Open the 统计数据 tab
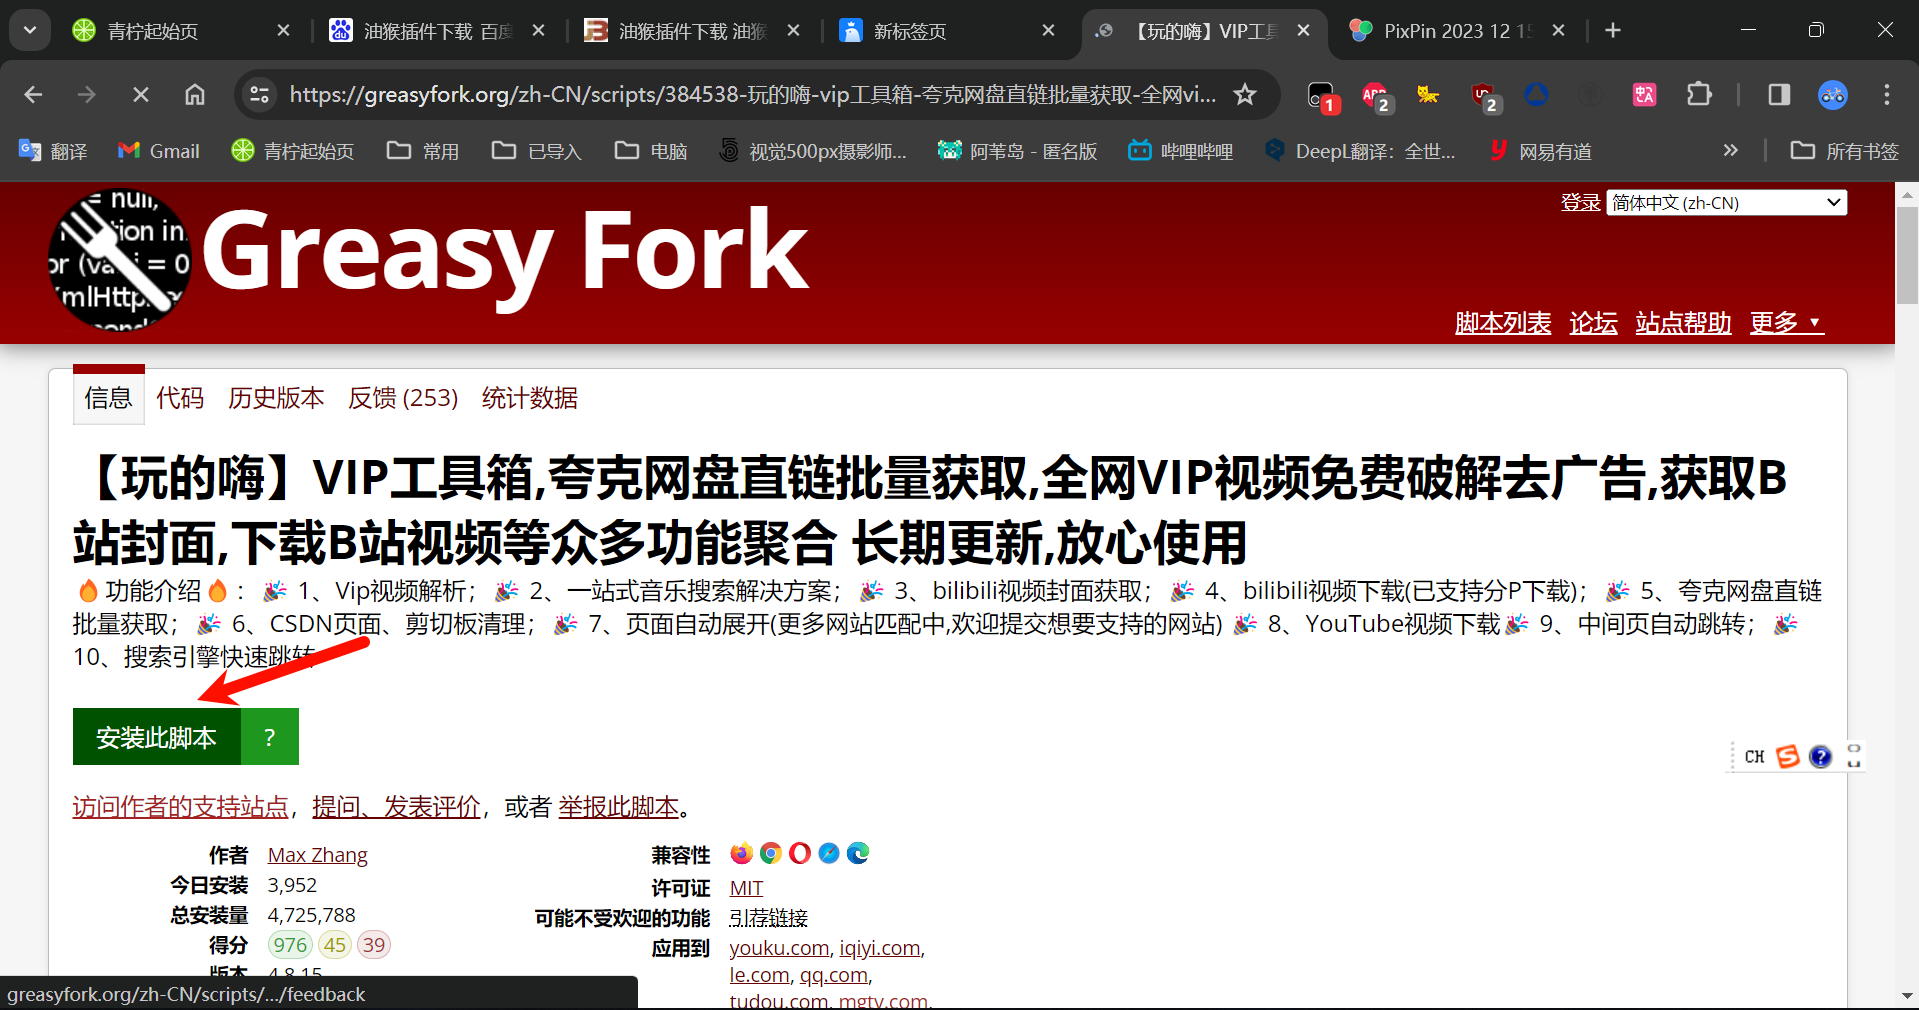The height and width of the screenshot is (1010, 1919). click(530, 398)
